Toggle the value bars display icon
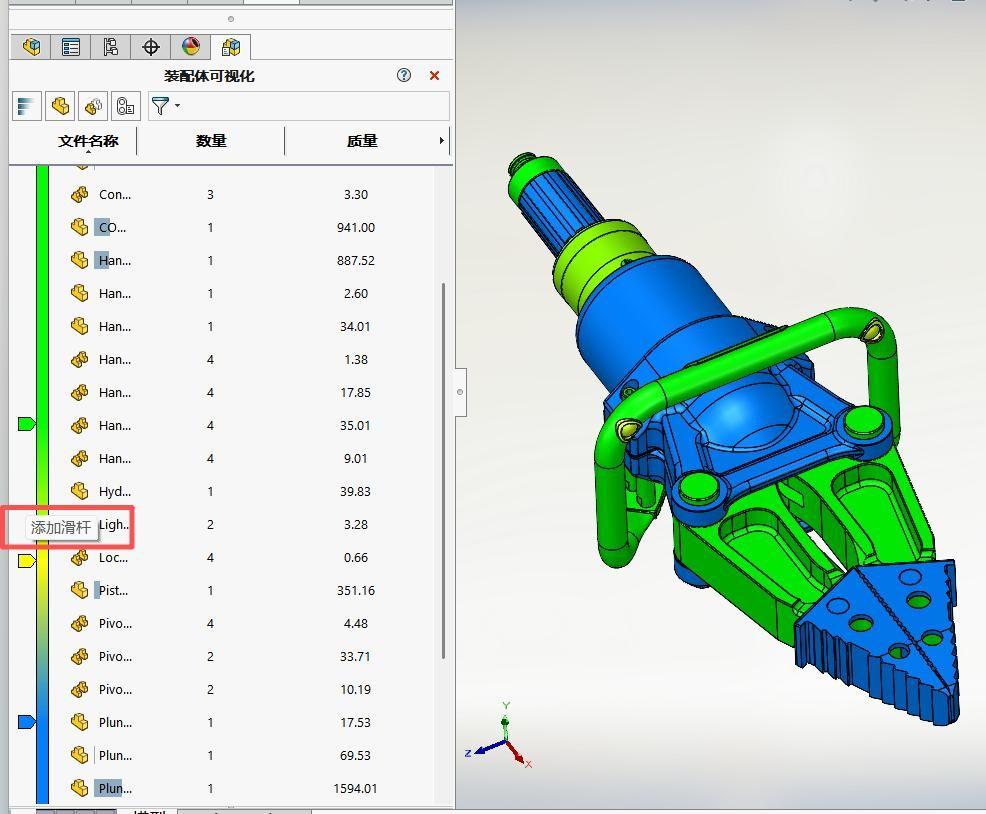Screen dimensions: 986x814 coord(26,106)
